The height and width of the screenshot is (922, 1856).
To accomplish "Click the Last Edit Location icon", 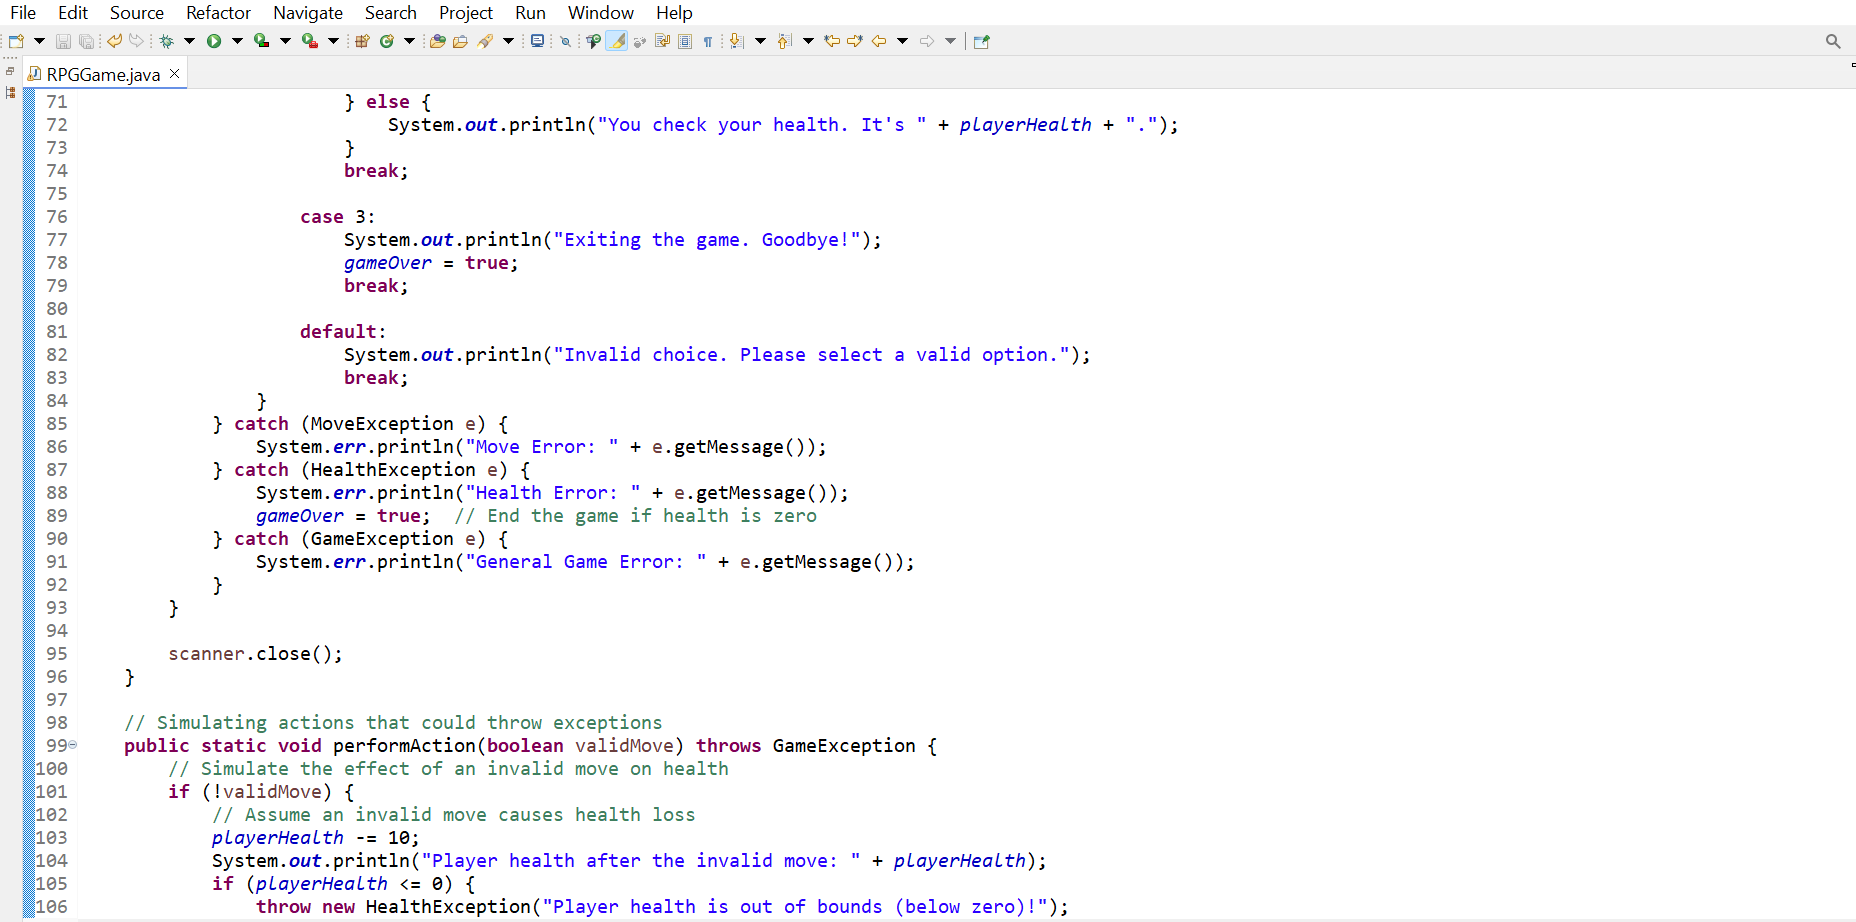I will pos(832,41).
